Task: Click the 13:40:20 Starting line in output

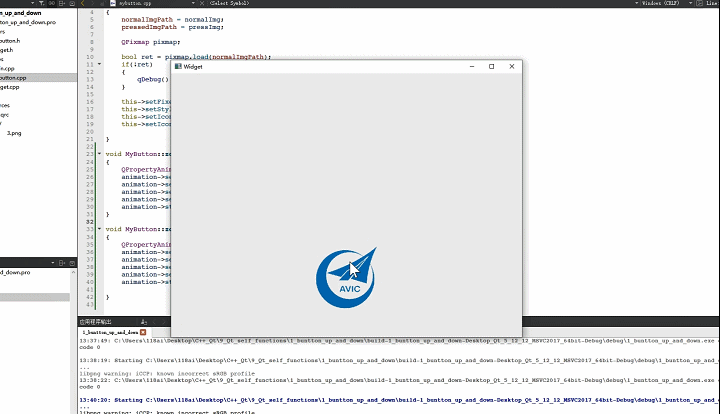Action: (x=398, y=400)
